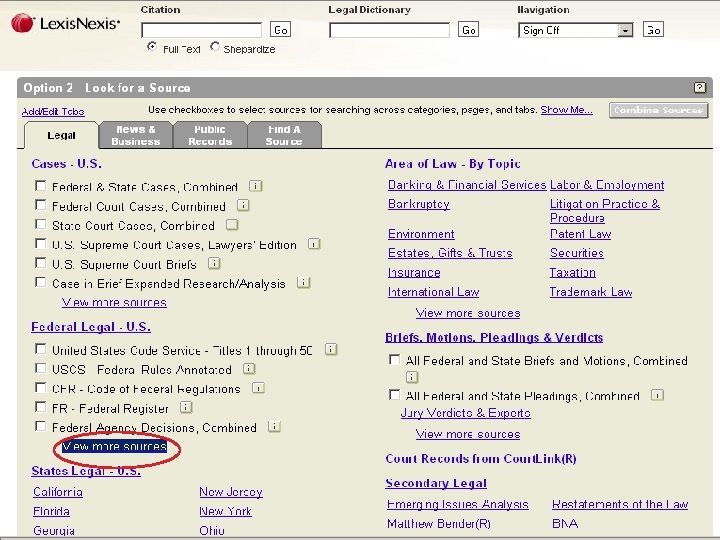Open info icon for USCS Federal Rules Annotated
The image size is (720, 540).
(x=249, y=368)
